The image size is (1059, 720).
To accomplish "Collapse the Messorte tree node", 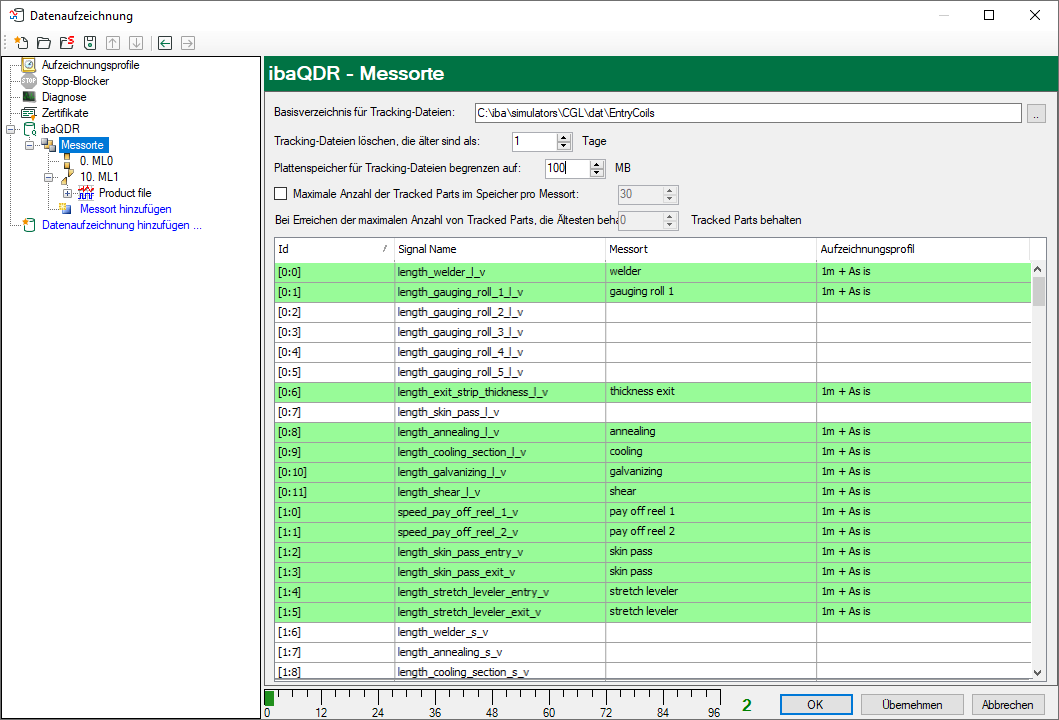I will (29, 145).
